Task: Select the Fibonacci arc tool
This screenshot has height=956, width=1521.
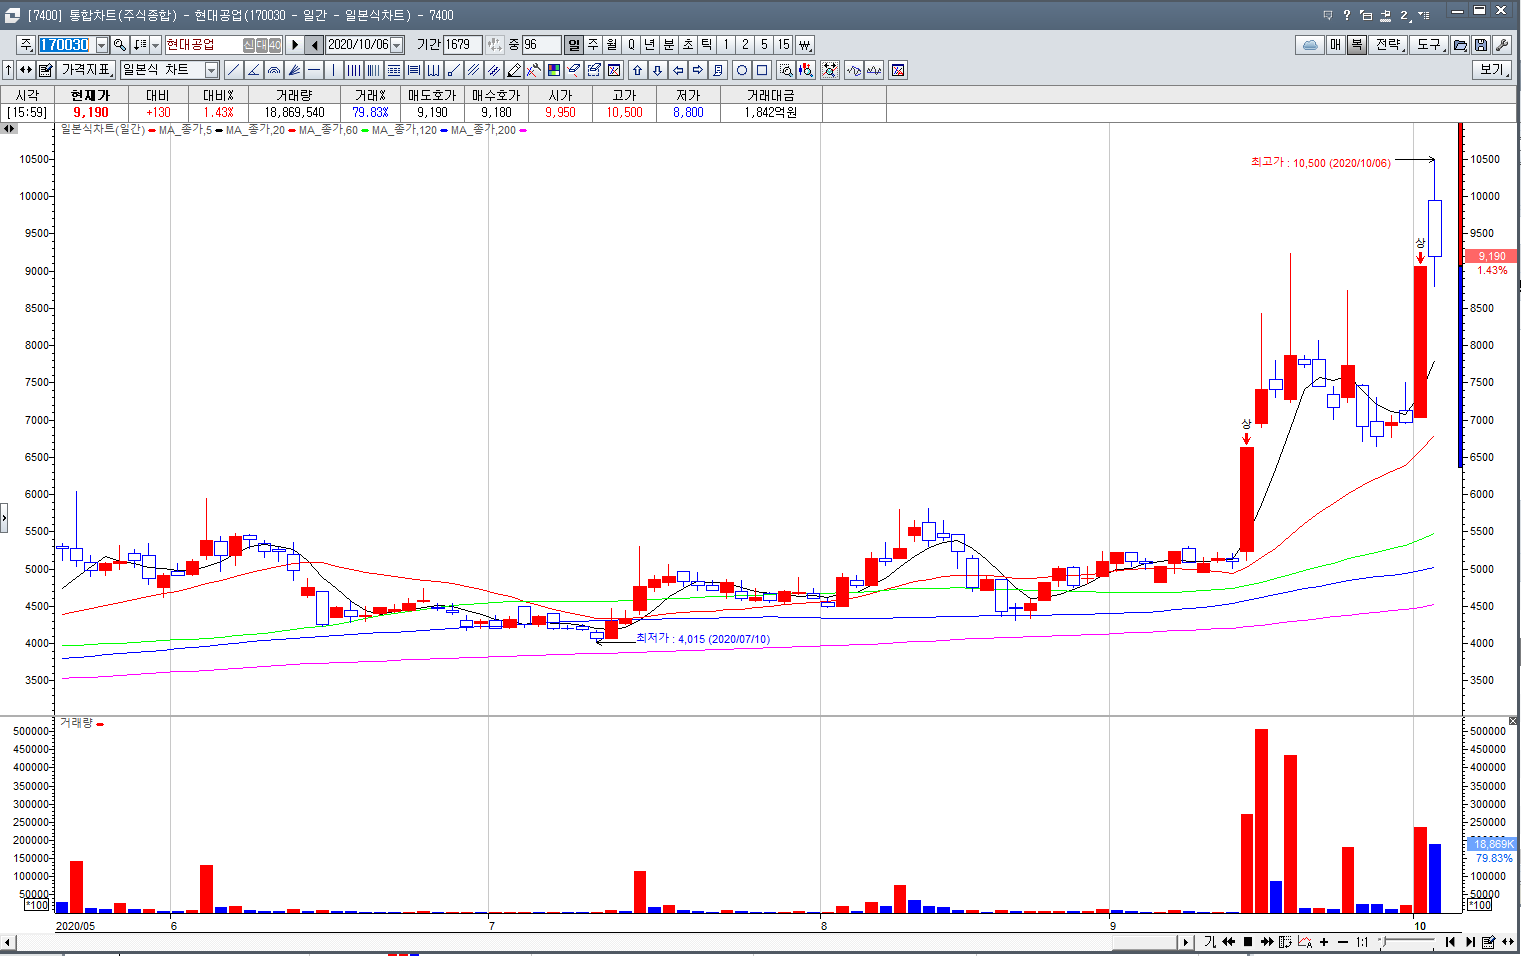Action: point(274,70)
